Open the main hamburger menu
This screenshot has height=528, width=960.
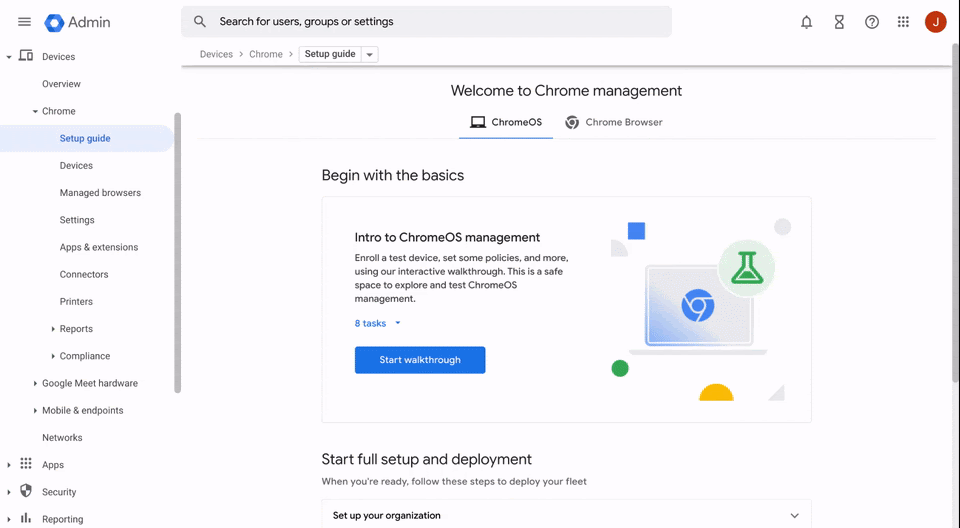coord(24,22)
